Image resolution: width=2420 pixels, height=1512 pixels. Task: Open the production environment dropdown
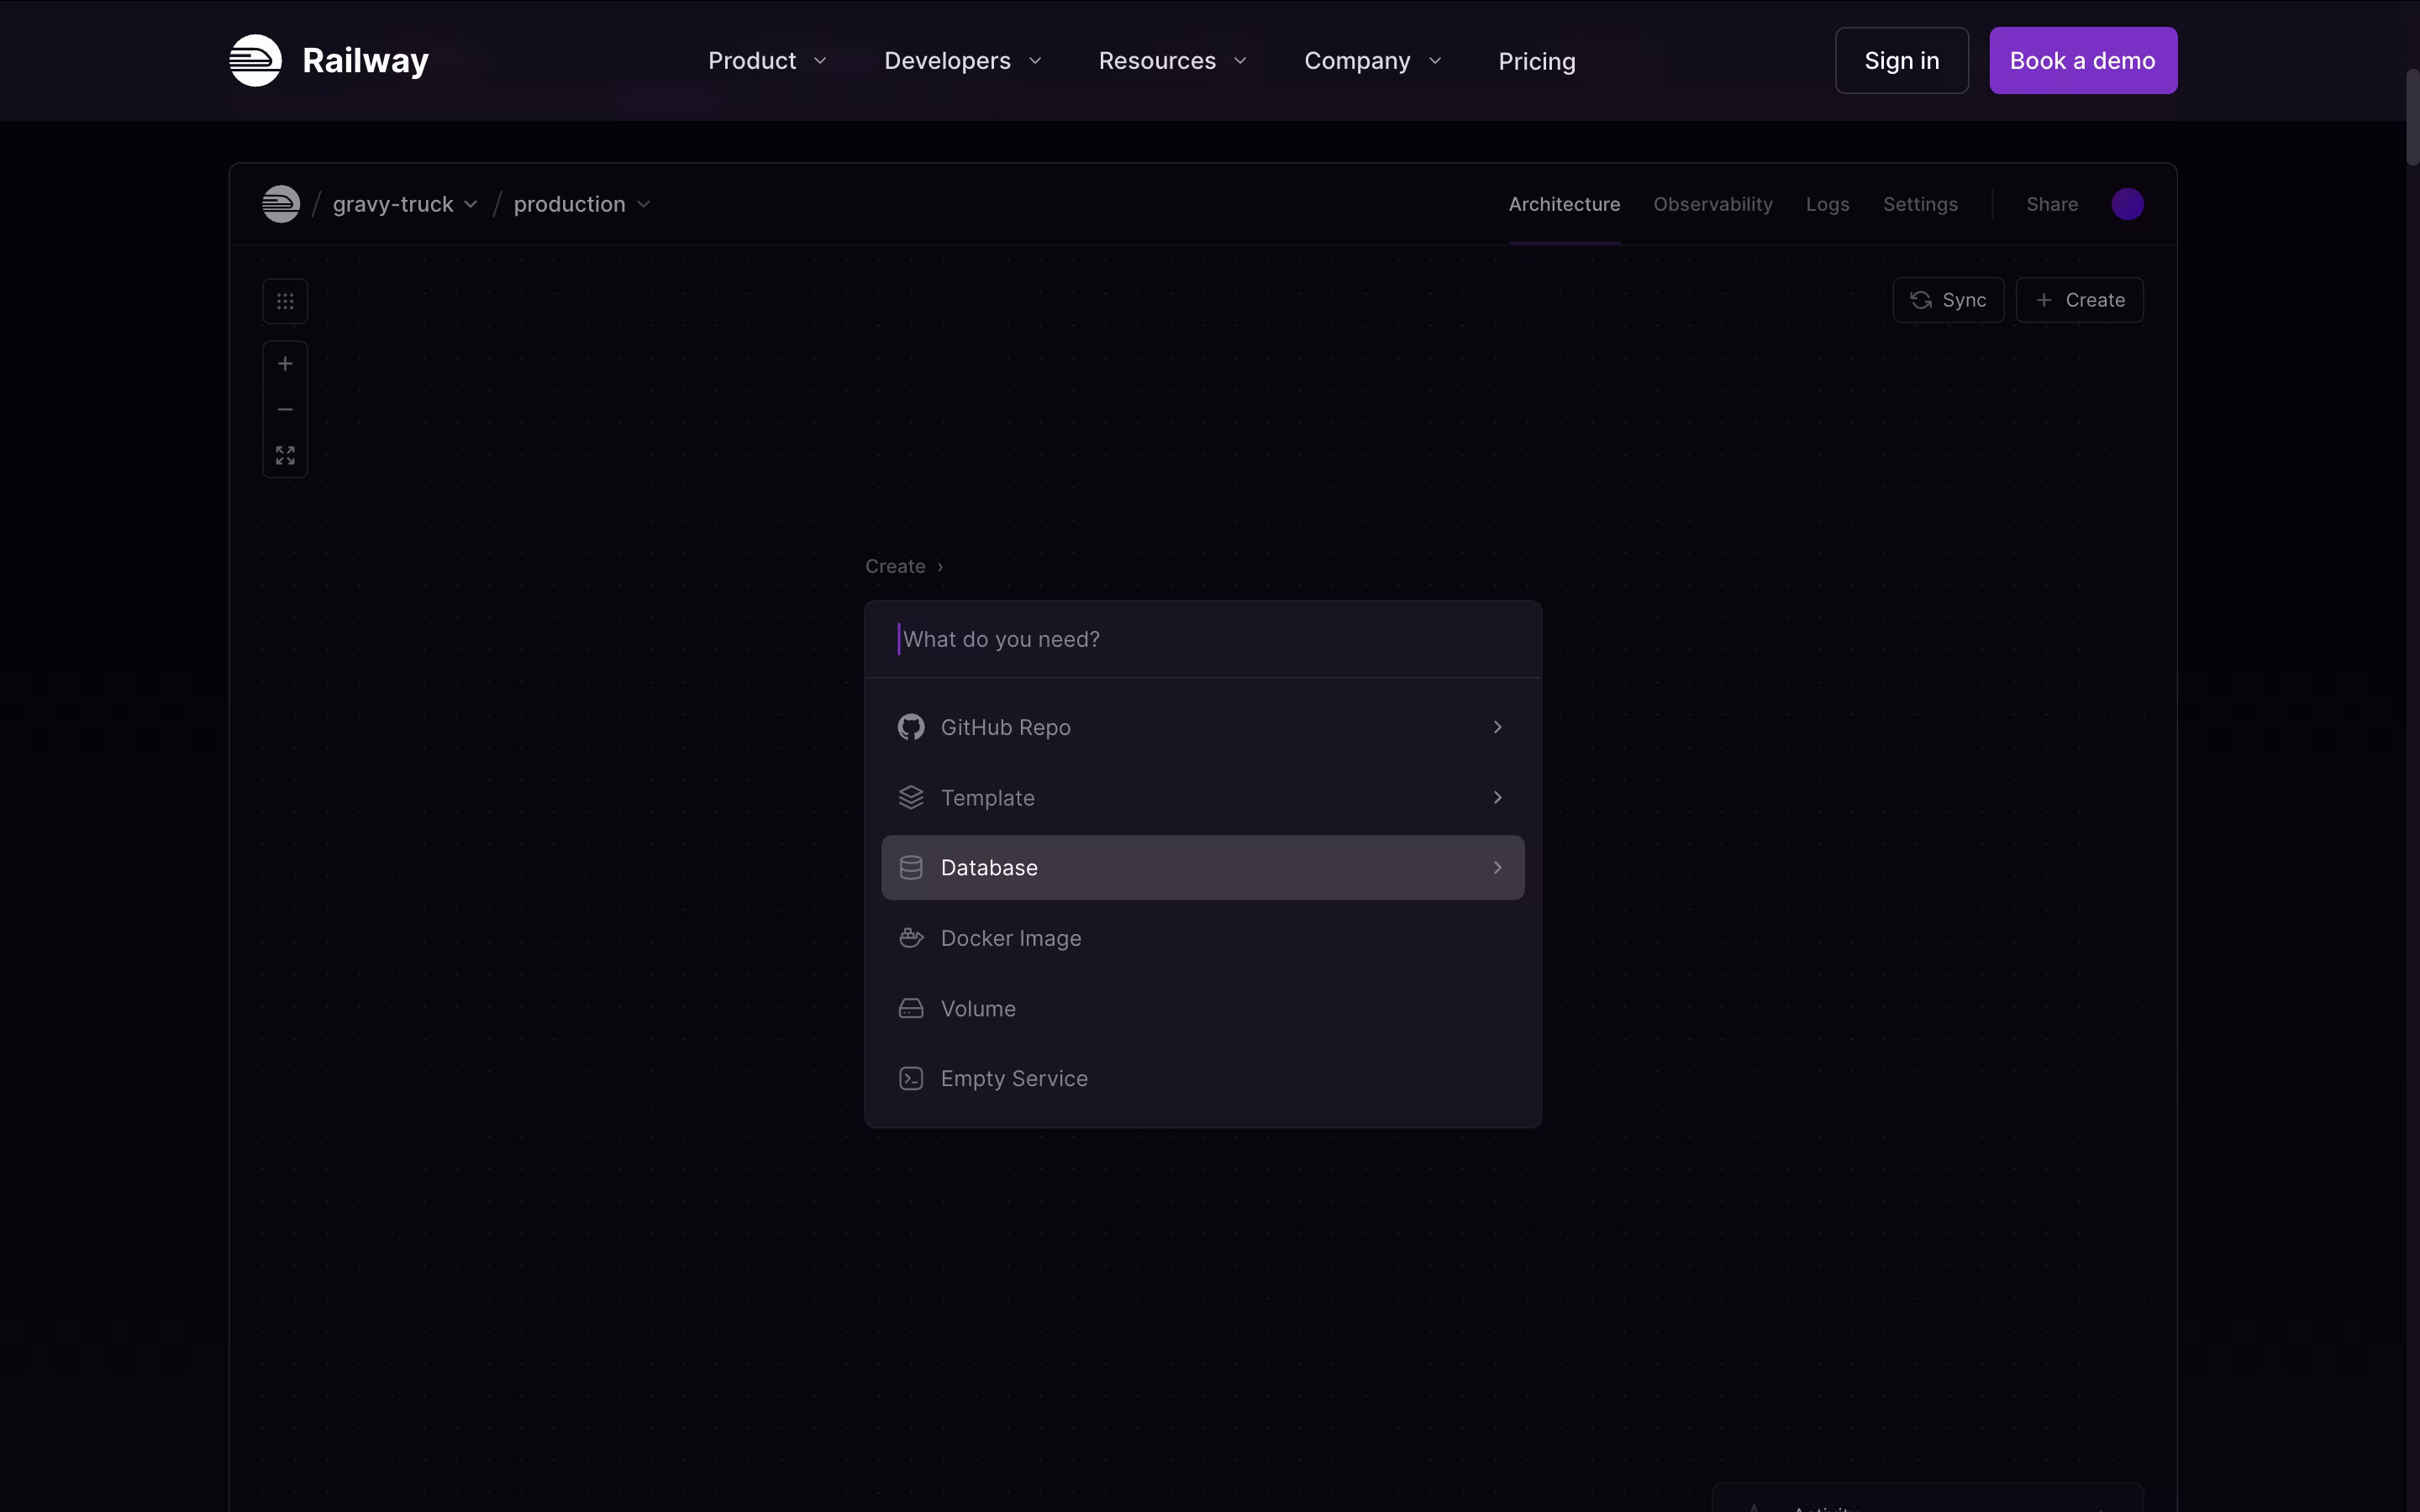581,204
